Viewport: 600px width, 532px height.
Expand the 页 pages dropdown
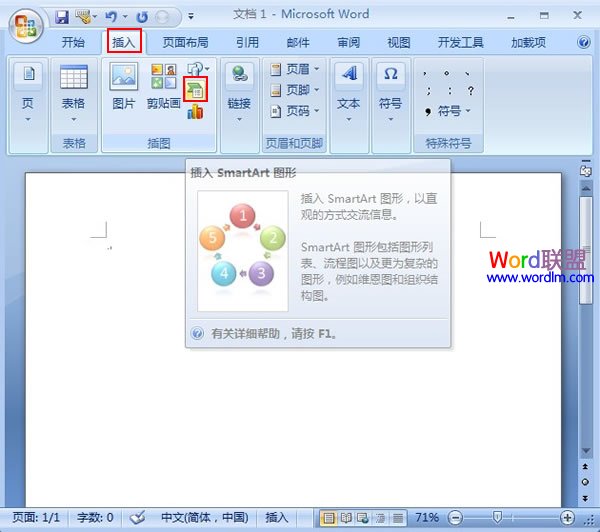[28, 94]
